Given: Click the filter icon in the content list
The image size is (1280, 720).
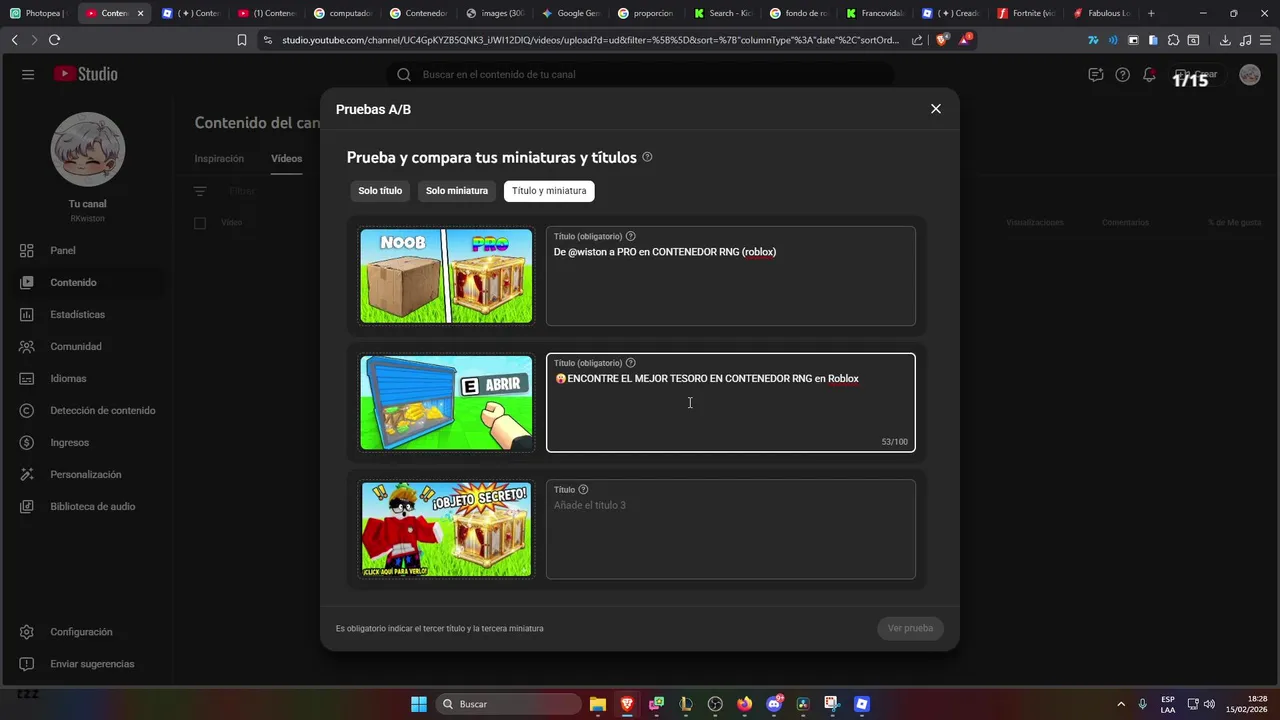Looking at the screenshot, I should pyautogui.click(x=200, y=191).
